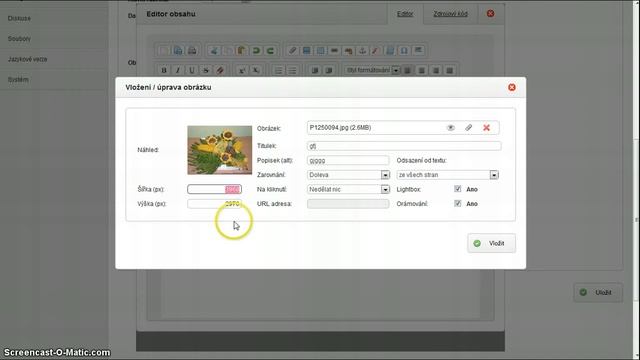Click the Underline icon in background editor toolbar

tap(191, 70)
